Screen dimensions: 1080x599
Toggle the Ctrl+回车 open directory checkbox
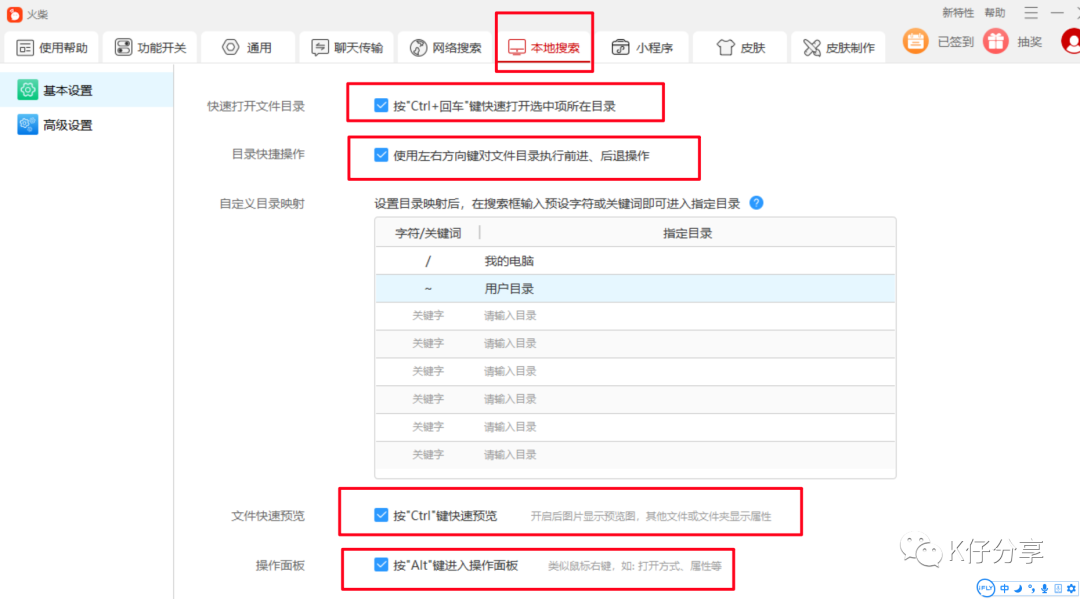pos(381,105)
